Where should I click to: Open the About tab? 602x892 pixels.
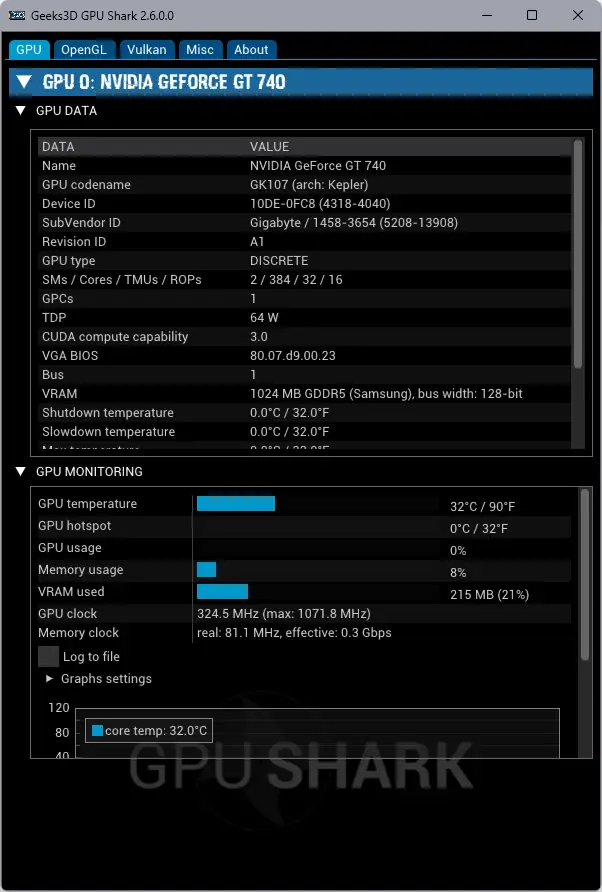(251, 49)
